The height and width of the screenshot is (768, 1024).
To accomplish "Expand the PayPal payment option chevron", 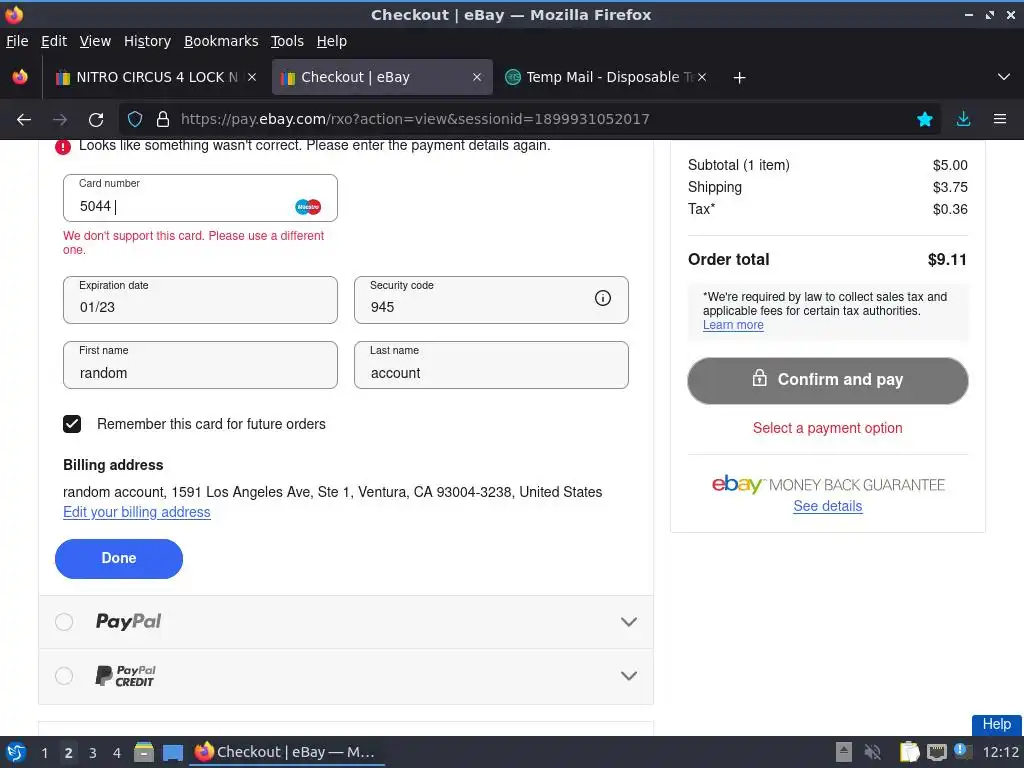I will coord(628,622).
